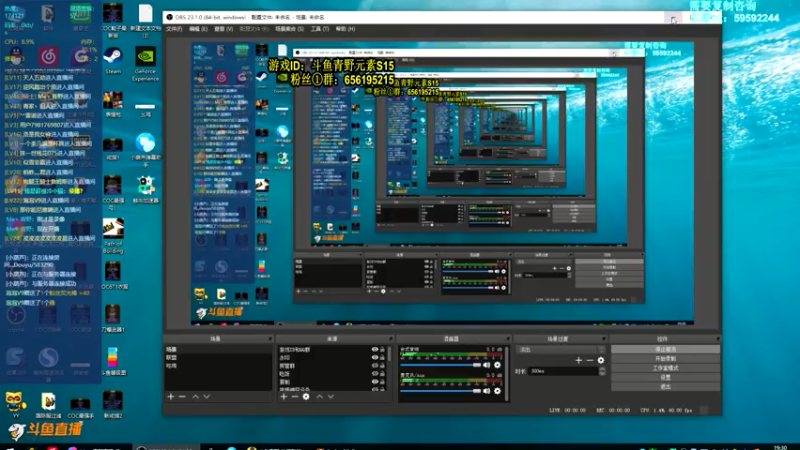Image resolution: width=800 pixels, height=450 pixels.
Task: Add a scene transition with the plus icon
Action: [579, 360]
